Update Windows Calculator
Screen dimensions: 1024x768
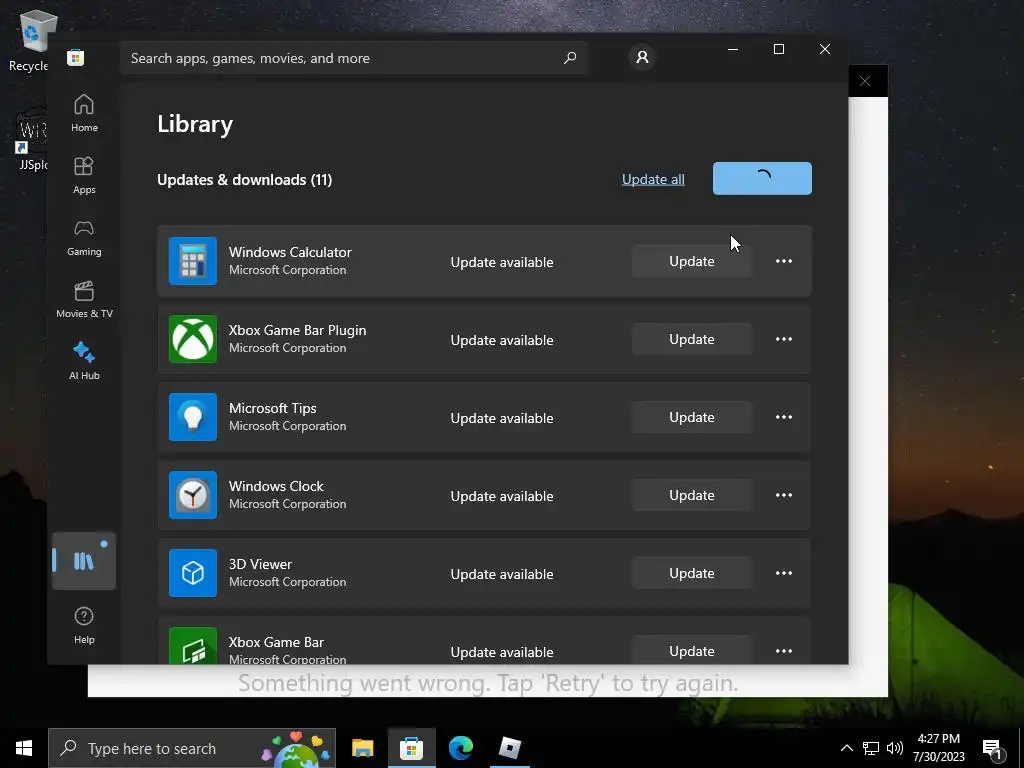click(x=692, y=261)
